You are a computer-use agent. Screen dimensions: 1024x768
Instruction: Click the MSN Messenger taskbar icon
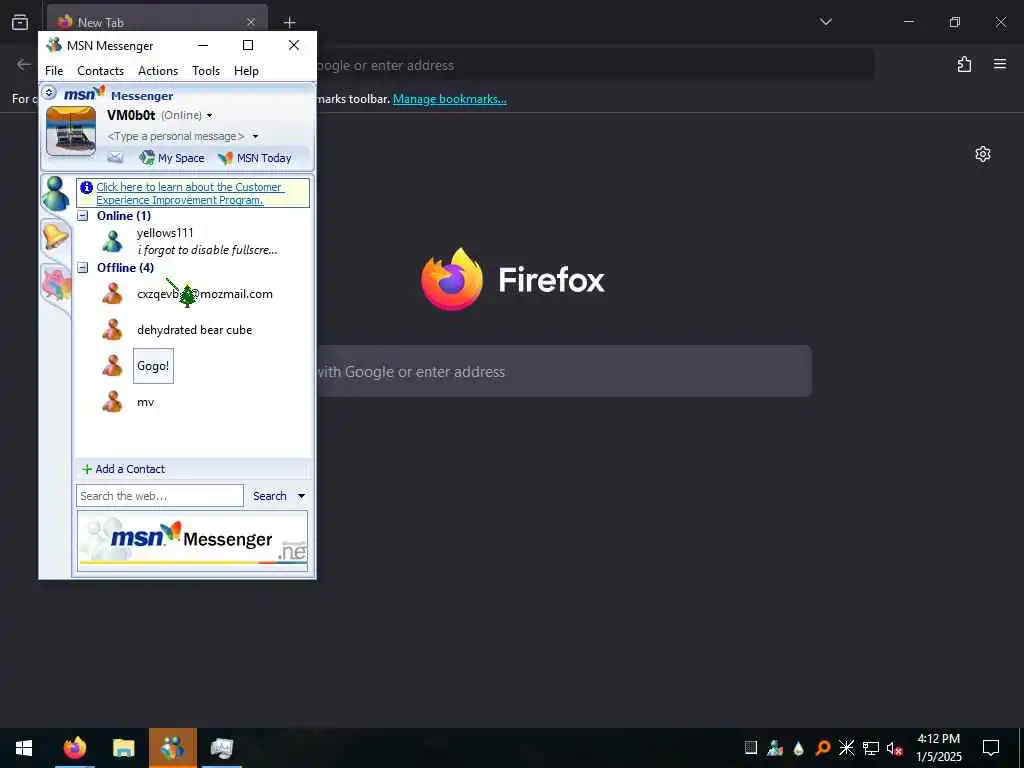(x=172, y=748)
